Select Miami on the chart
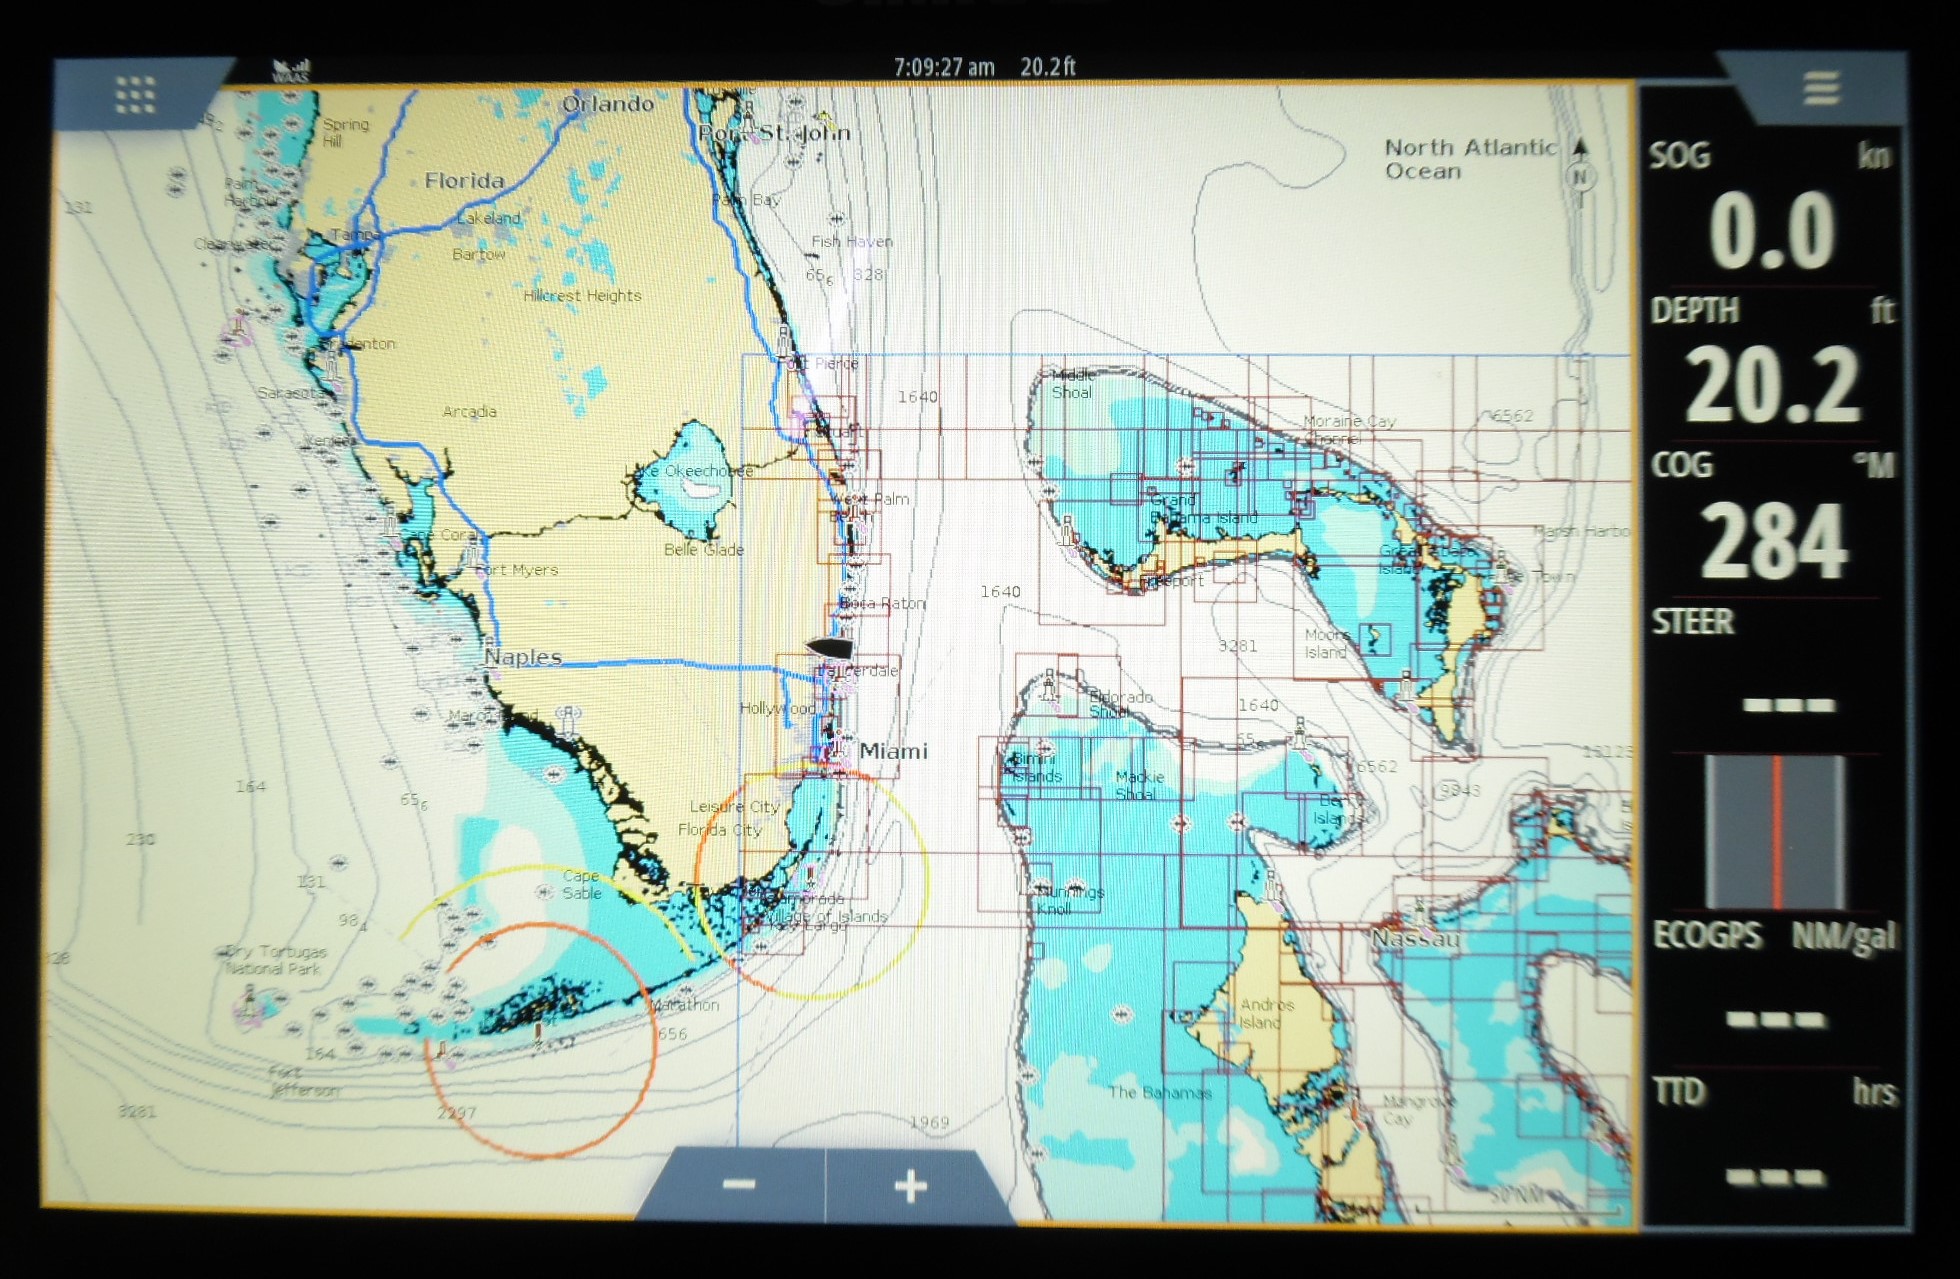 pos(894,750)
